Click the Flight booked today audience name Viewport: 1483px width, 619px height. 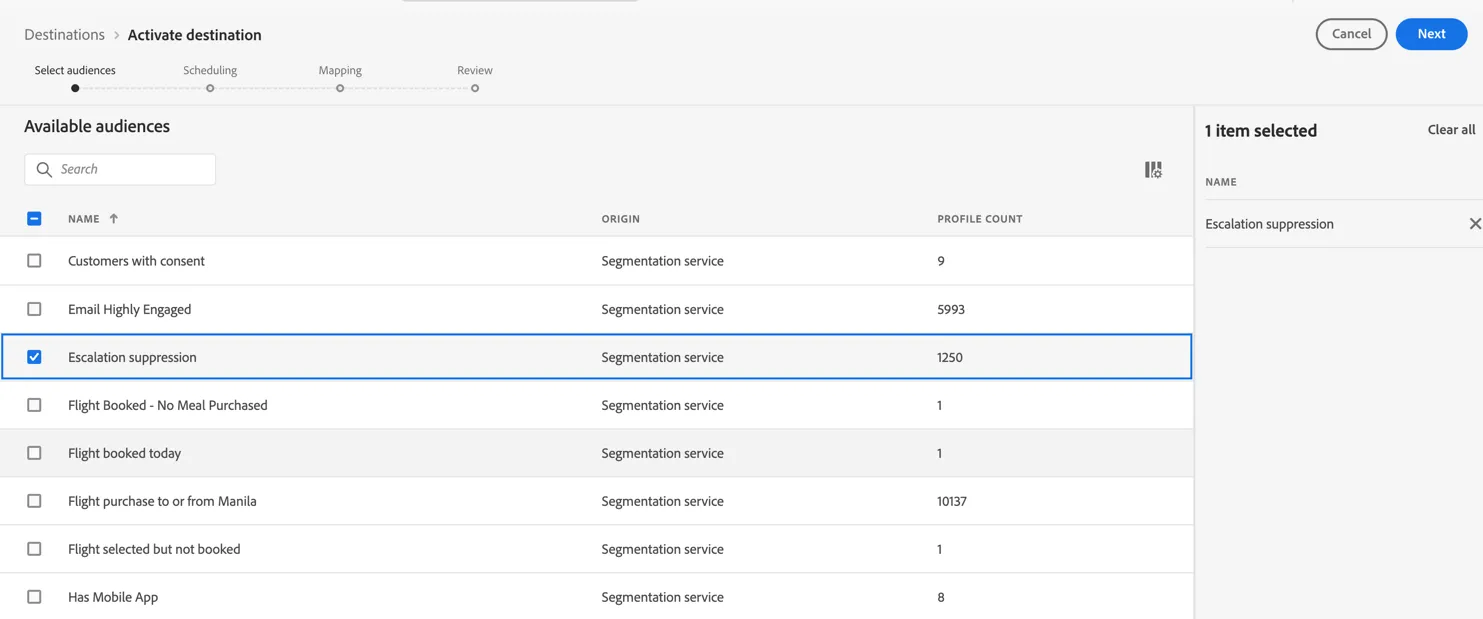pyautogui.click(x=124, y=453)
